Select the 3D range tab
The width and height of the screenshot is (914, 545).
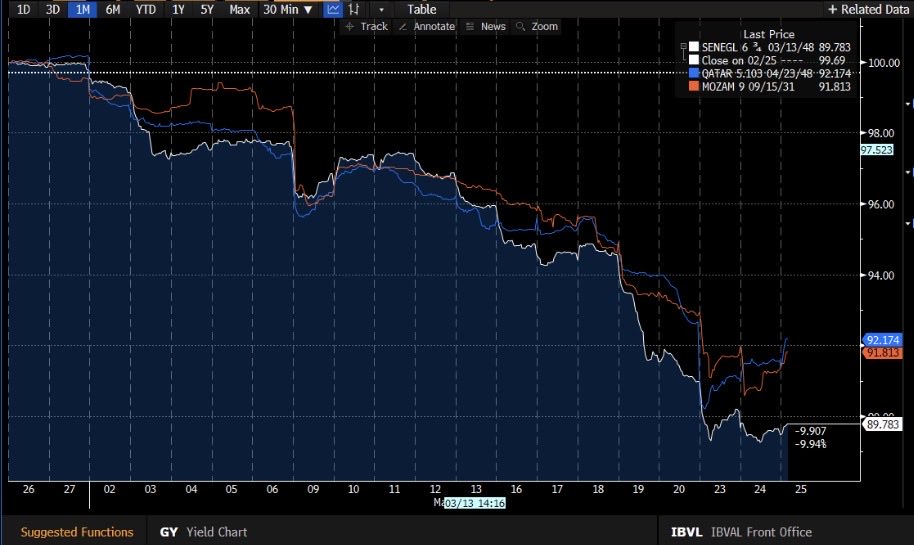click(52, 9)
